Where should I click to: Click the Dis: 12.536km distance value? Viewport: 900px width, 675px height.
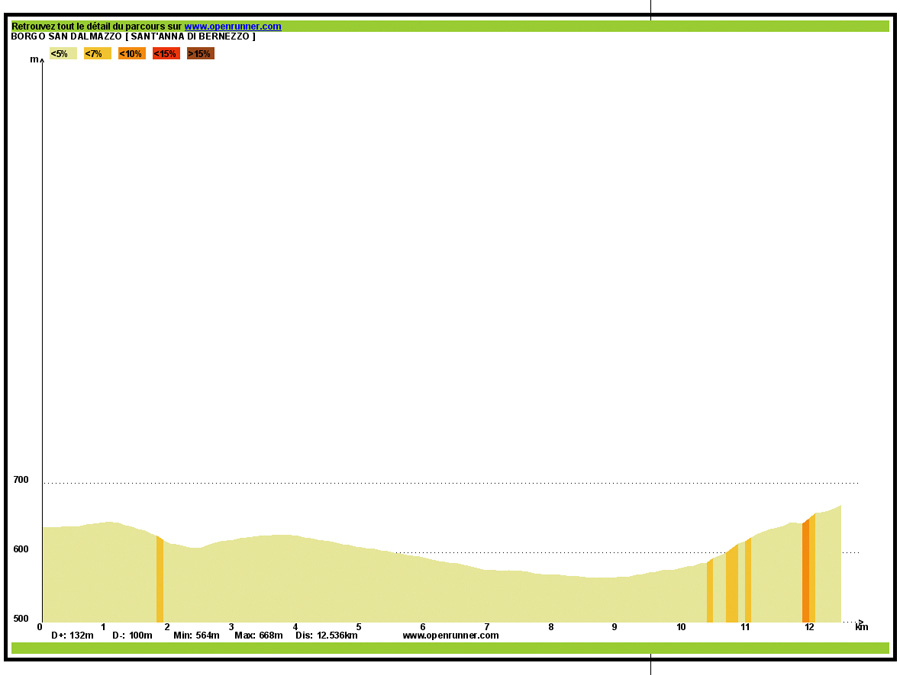coord(327,635)
